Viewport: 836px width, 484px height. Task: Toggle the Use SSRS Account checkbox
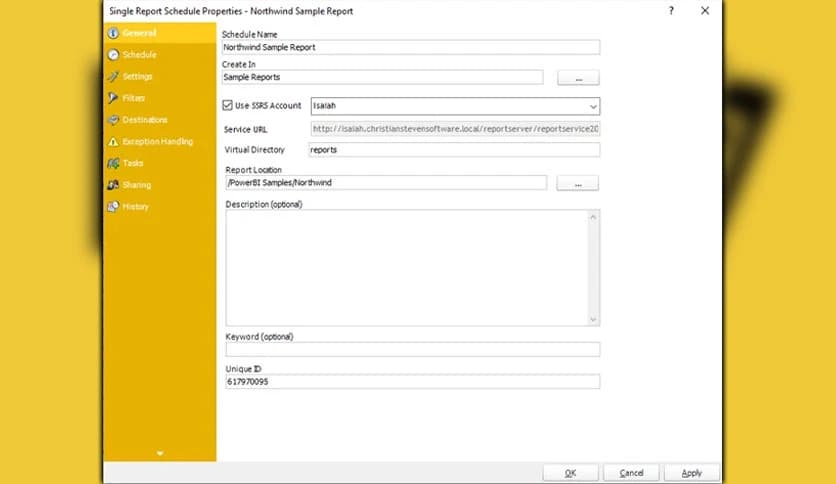coord(228,105)
